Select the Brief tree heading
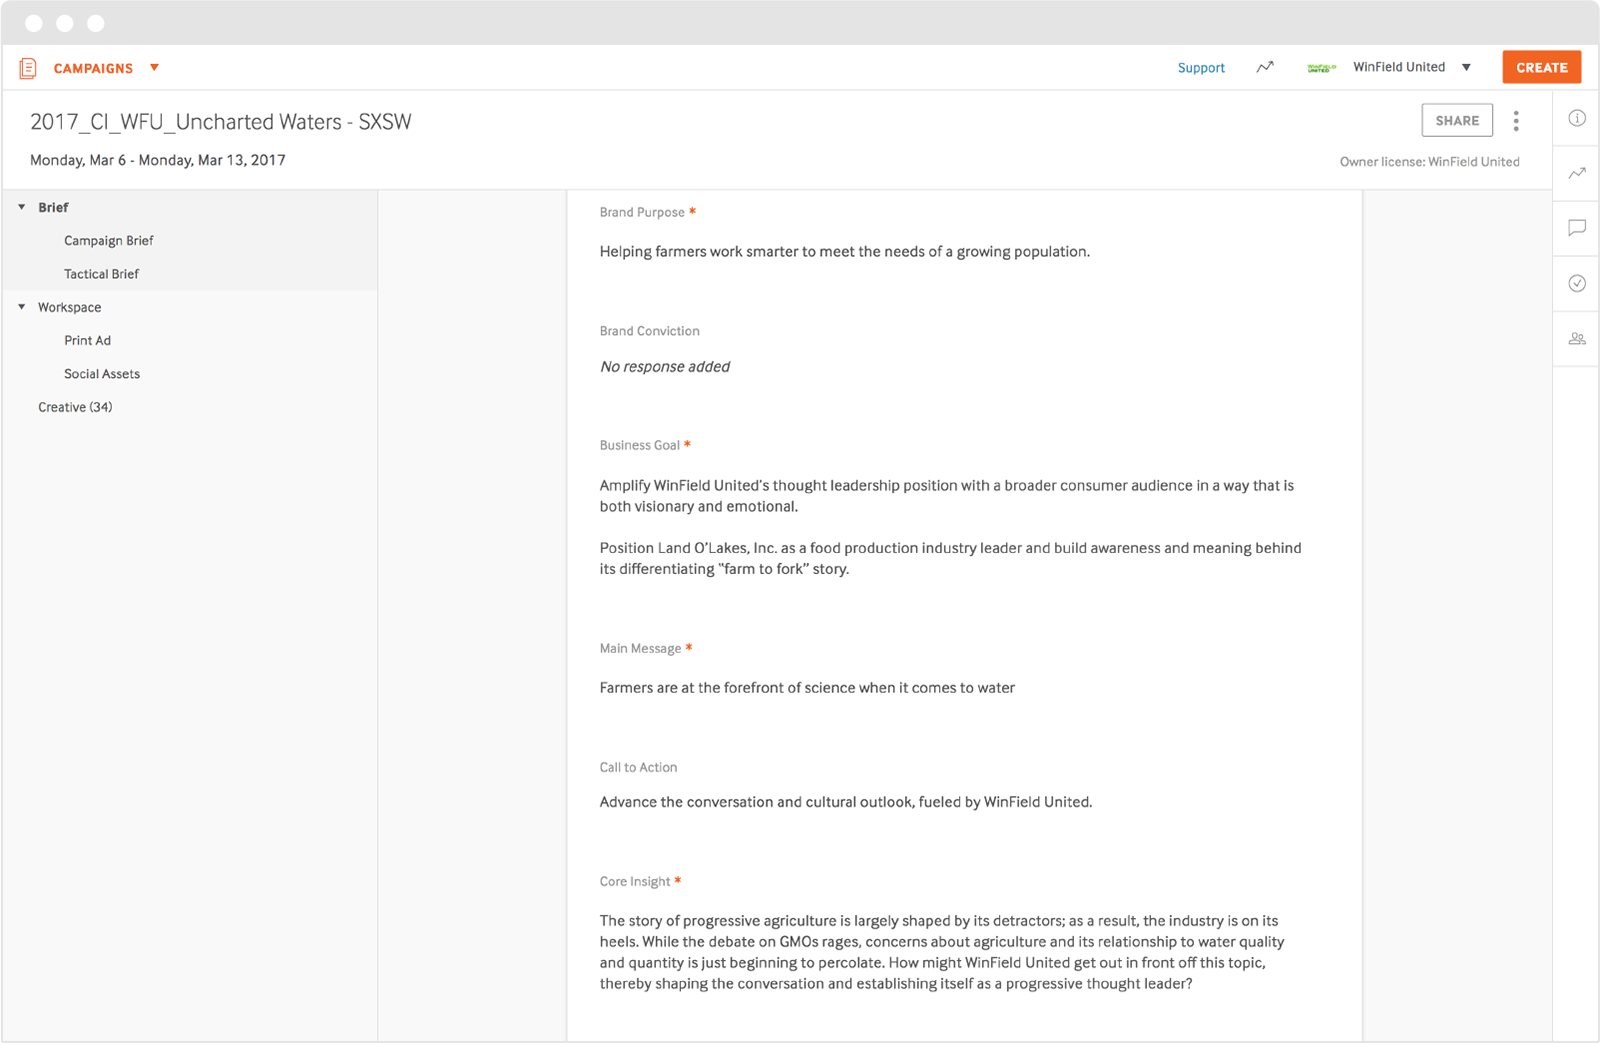Screen dimensions: 1600x1043 53,207
